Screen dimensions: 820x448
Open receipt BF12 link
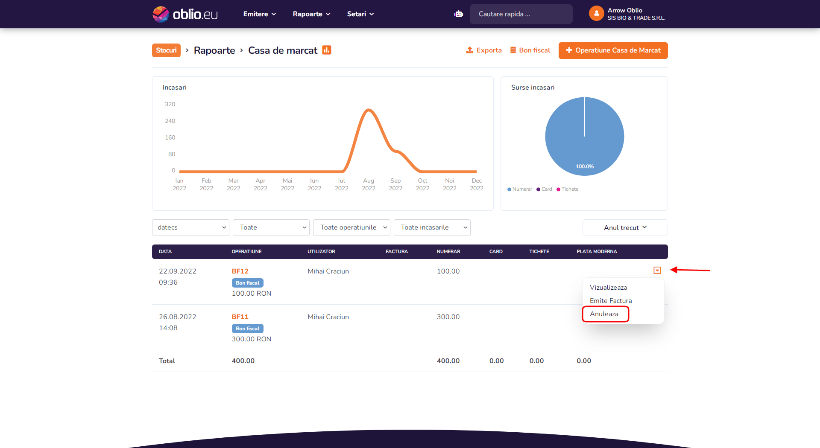240,271
